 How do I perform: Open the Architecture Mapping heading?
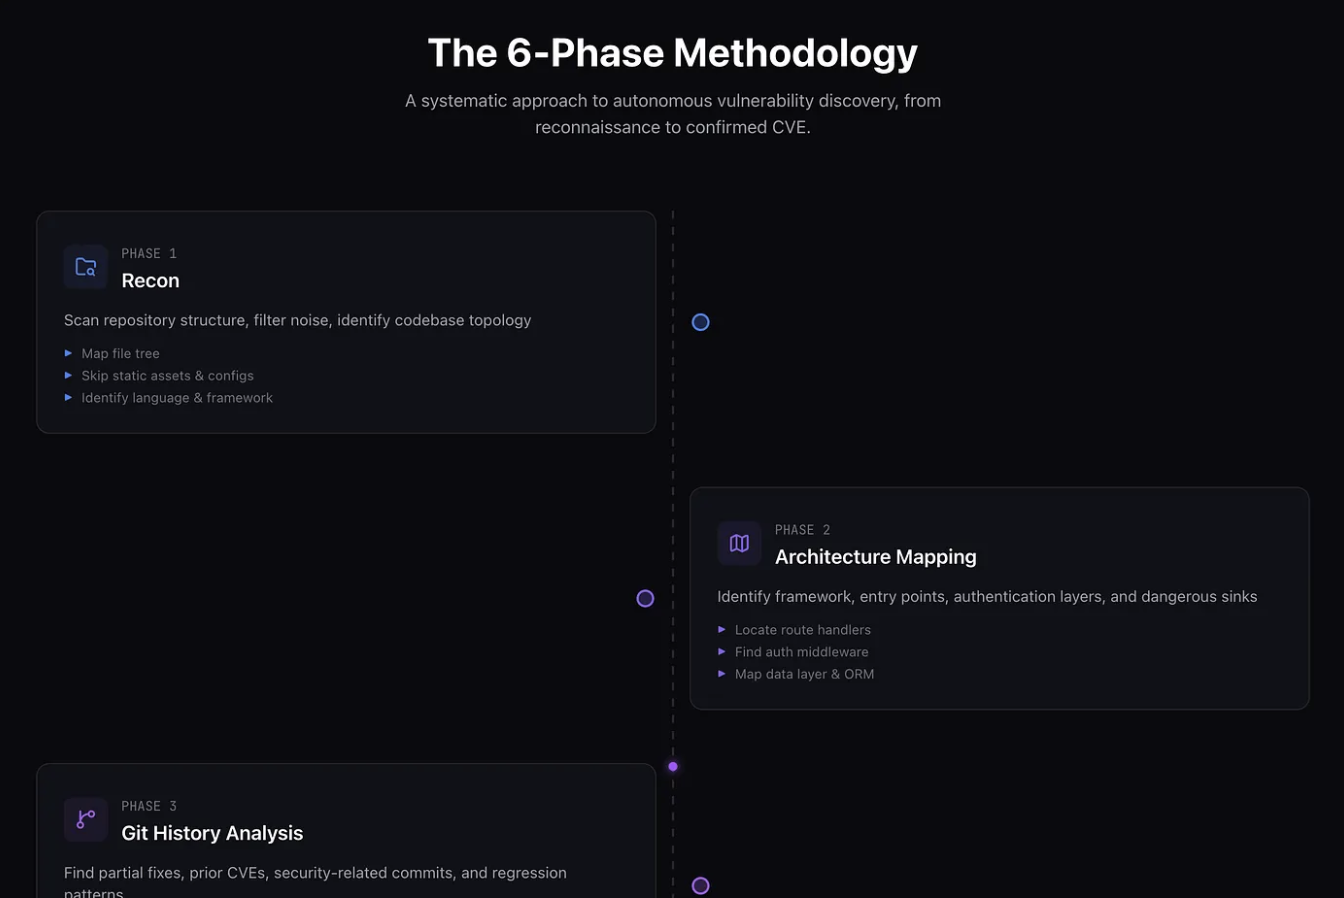pos(875,556)
